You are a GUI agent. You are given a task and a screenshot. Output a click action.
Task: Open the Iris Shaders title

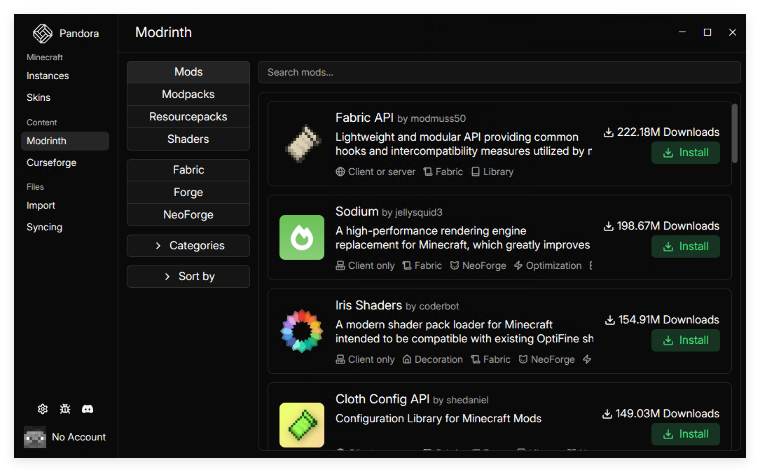368,305
